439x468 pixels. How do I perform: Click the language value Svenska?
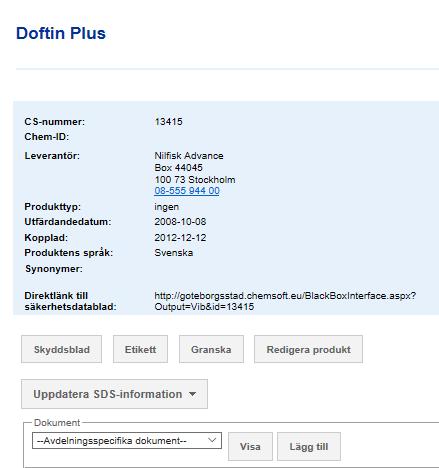tap(174, 253)
